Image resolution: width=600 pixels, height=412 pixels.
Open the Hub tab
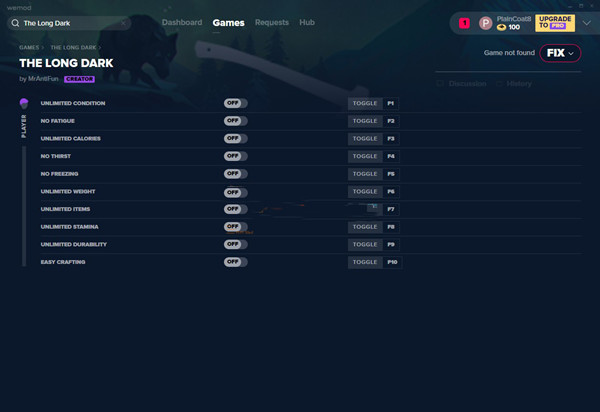coord(307,23)
